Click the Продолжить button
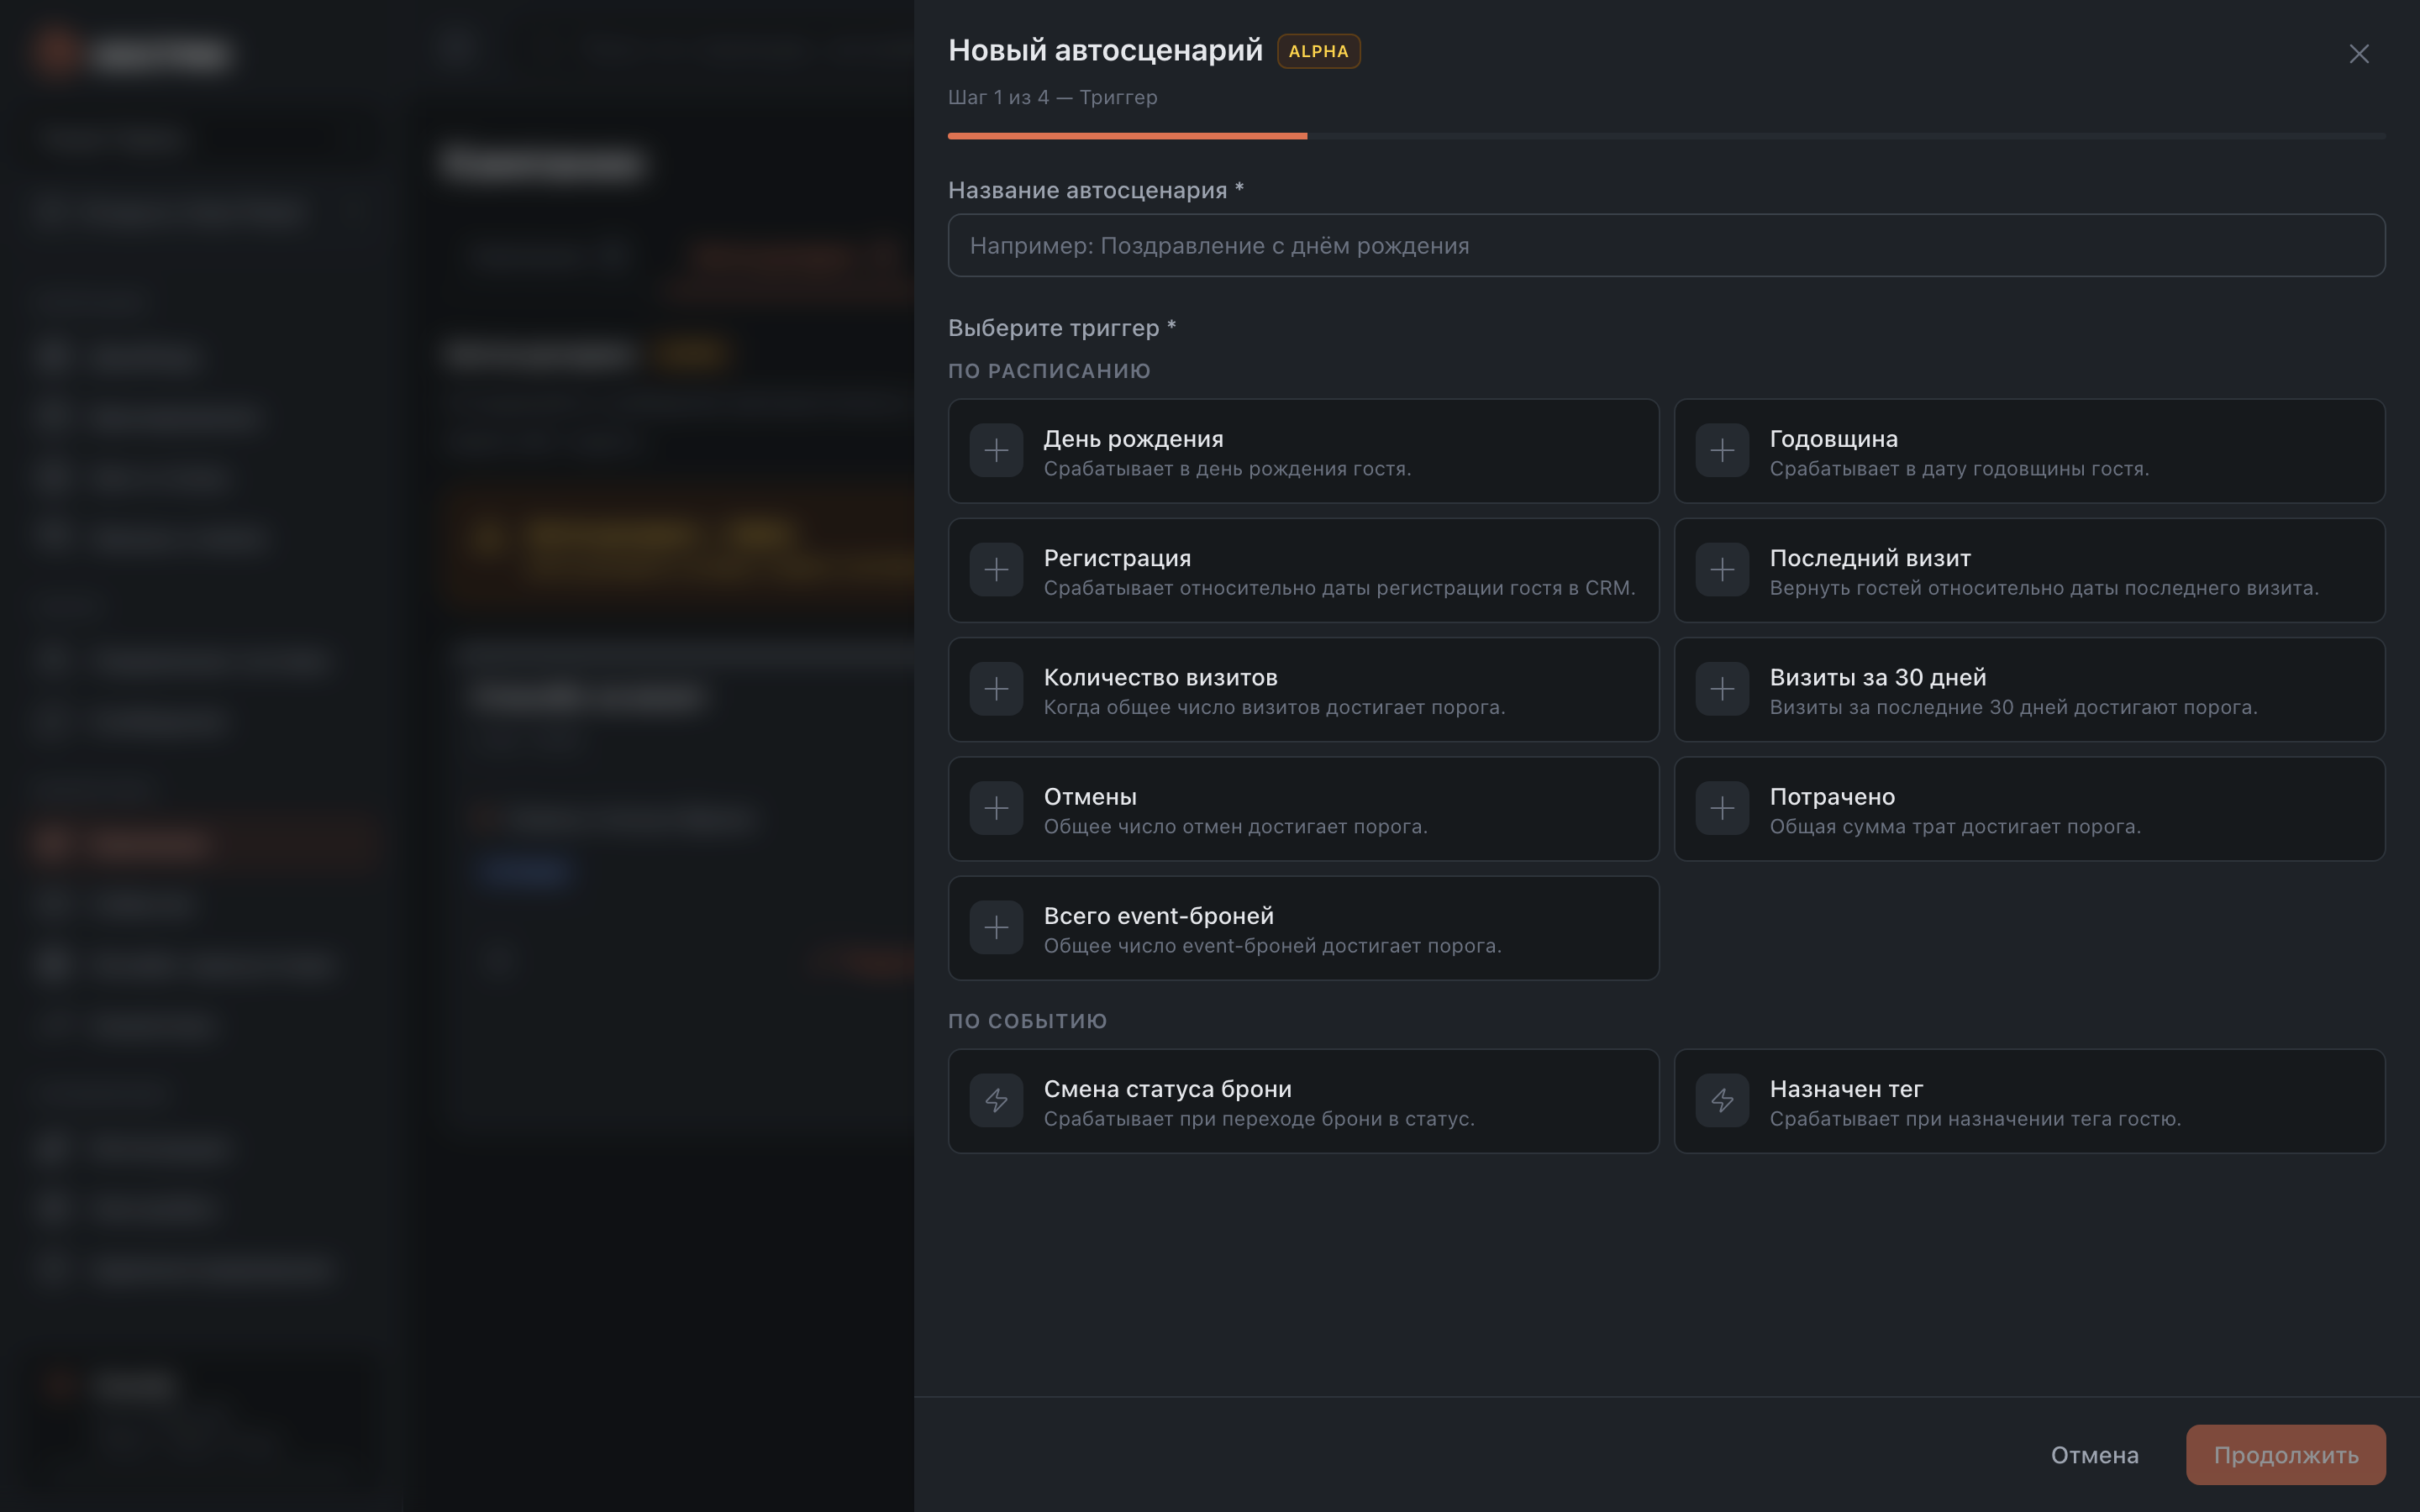Viewport: 2420px width, 1512px height. pos(2285,1454)
